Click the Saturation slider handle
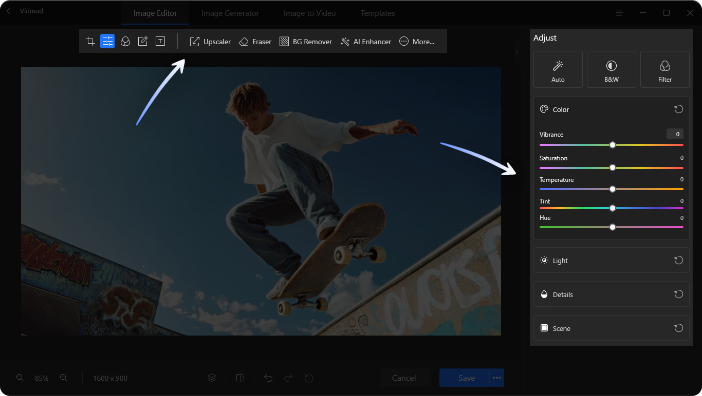Screen dimensions: 702x396 (612, 168)
